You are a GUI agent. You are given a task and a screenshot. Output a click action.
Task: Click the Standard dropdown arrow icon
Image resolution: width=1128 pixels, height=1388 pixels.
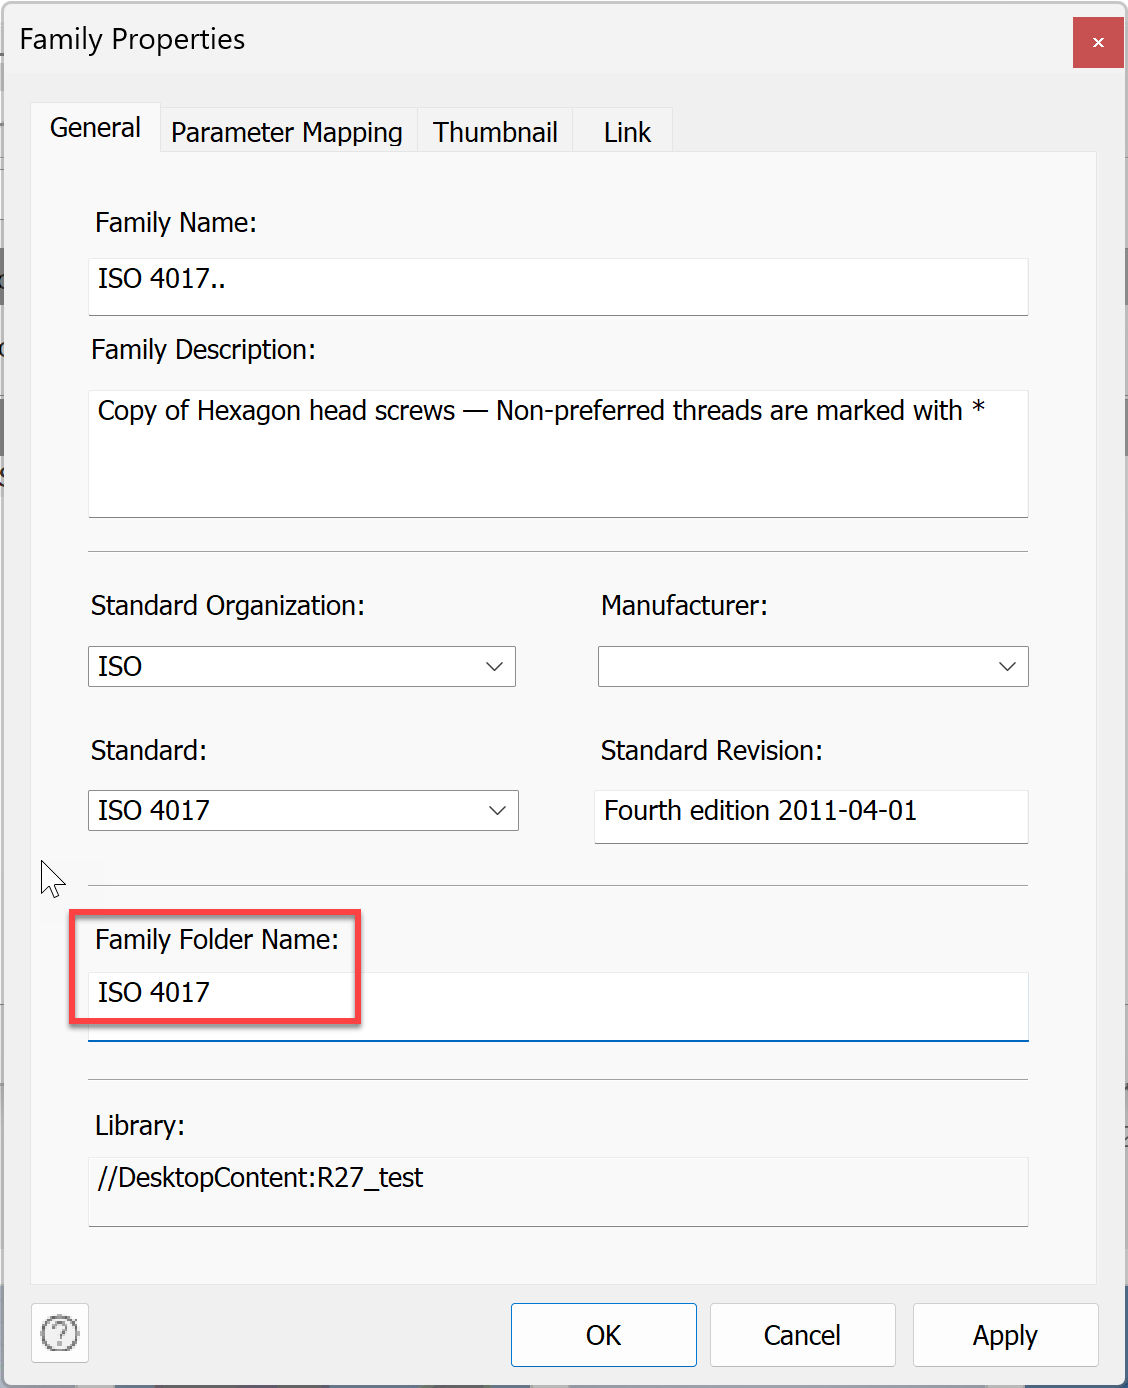(x=497, y=811)
